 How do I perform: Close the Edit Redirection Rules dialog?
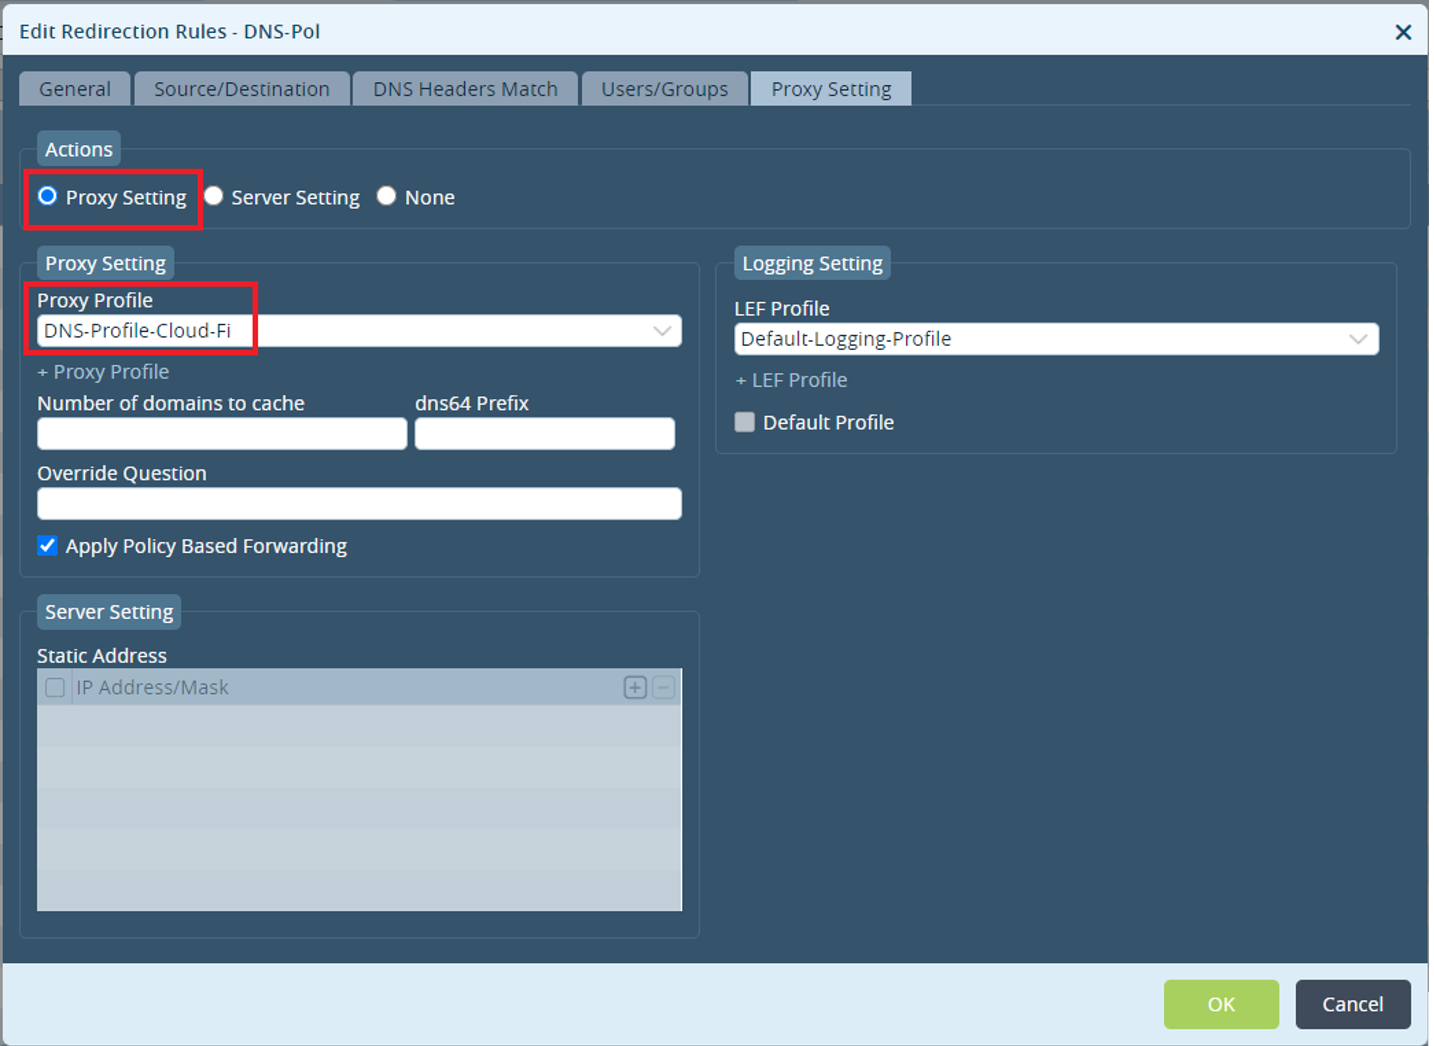1403,31
